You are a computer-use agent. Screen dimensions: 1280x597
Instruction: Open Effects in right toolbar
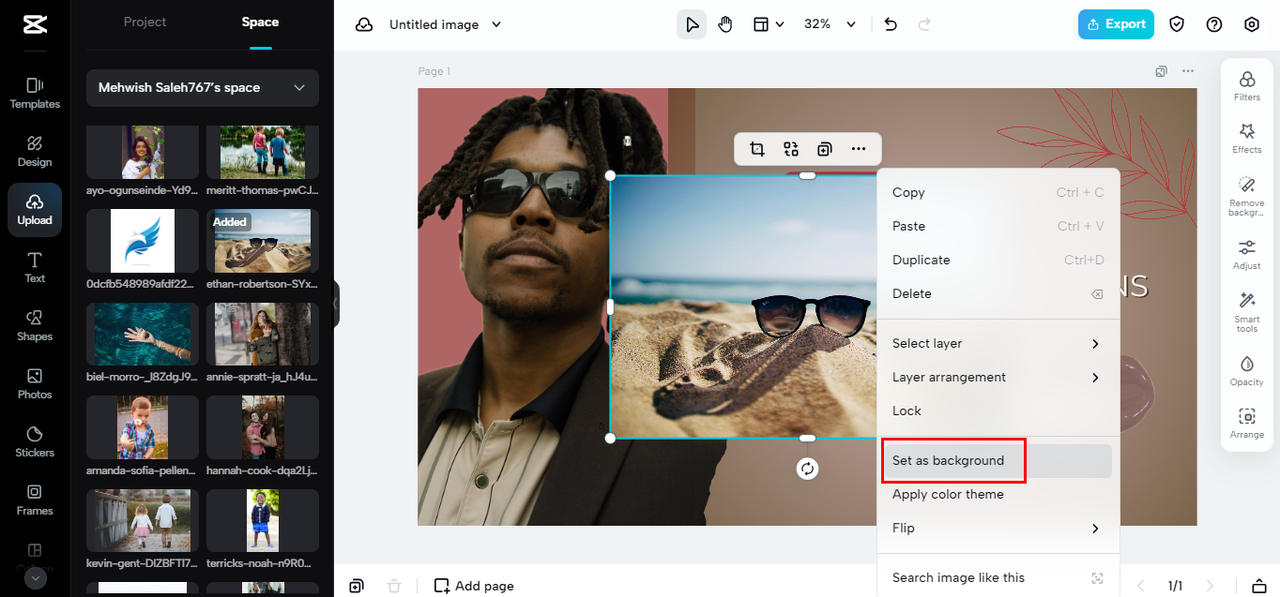coord(1247,138)
